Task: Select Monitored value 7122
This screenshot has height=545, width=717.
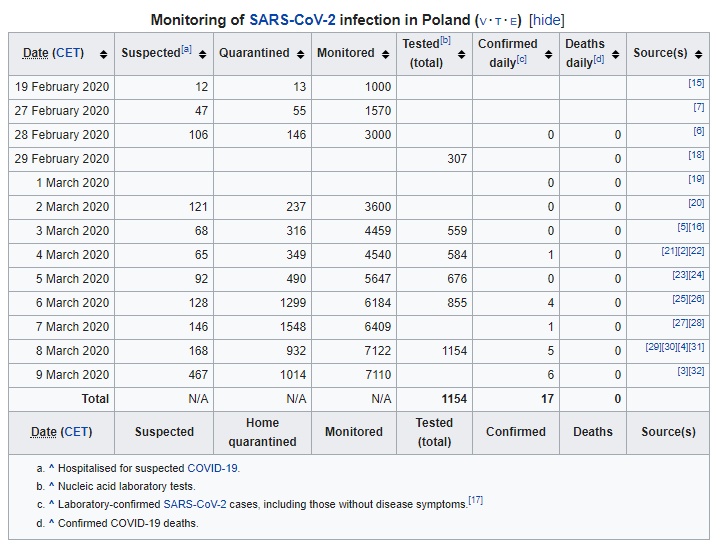Action: point(378,351)
